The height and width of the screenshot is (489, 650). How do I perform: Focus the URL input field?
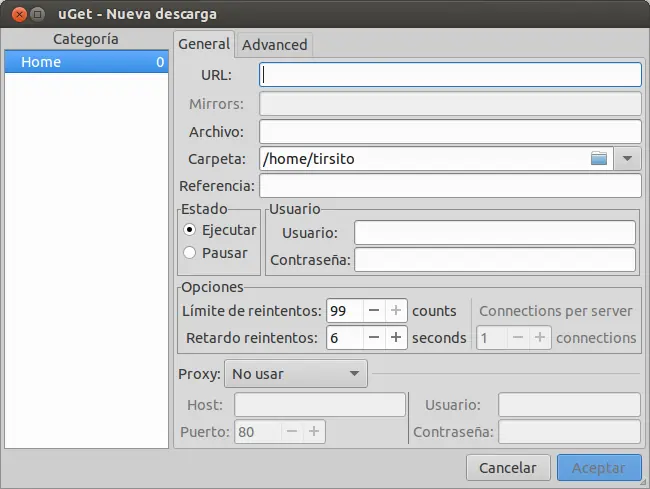click(x=450, y=75)
